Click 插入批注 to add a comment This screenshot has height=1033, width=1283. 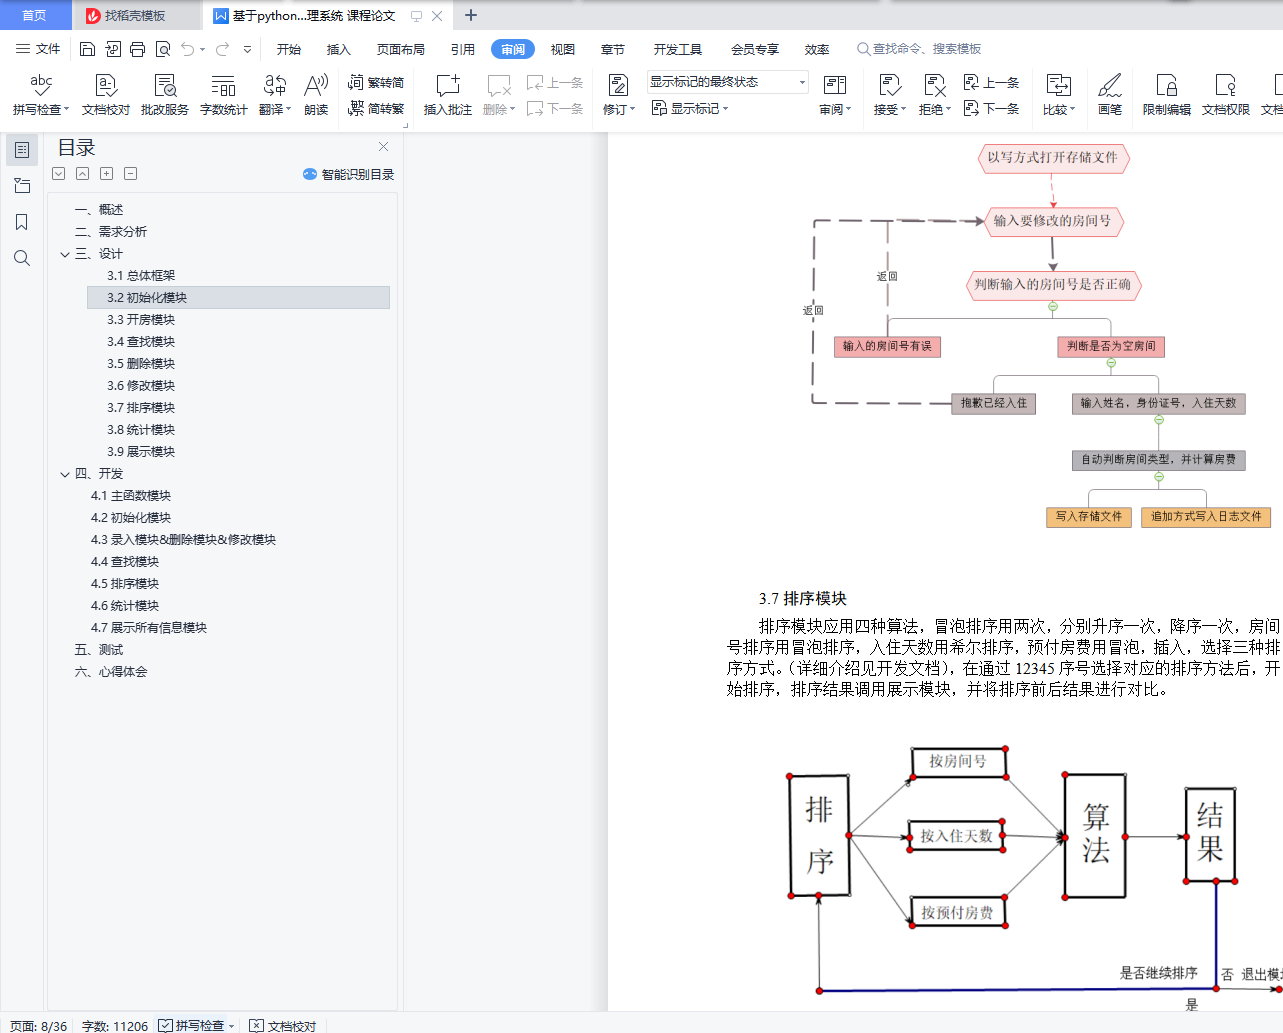448,95
